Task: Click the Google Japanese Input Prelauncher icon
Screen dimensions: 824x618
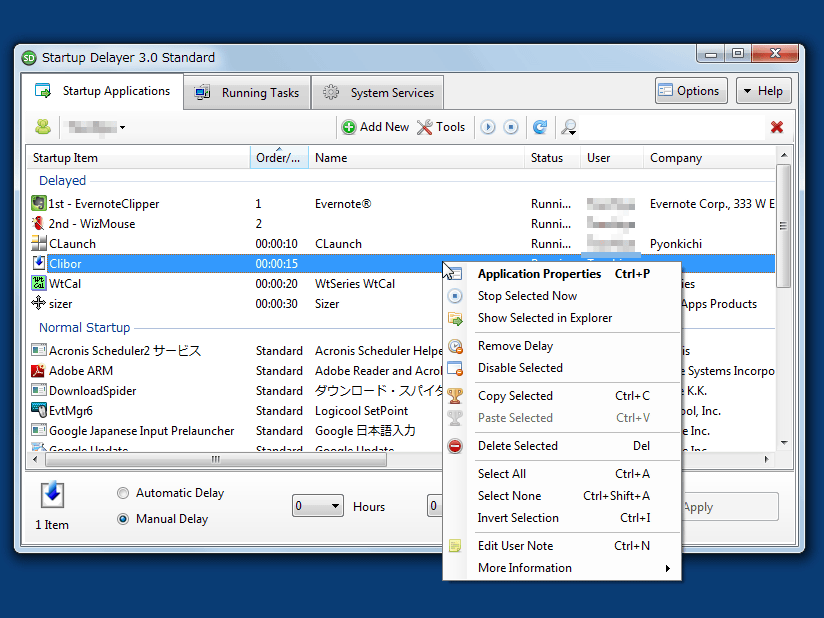Action: pyautogui.click(x=38, y=430)
